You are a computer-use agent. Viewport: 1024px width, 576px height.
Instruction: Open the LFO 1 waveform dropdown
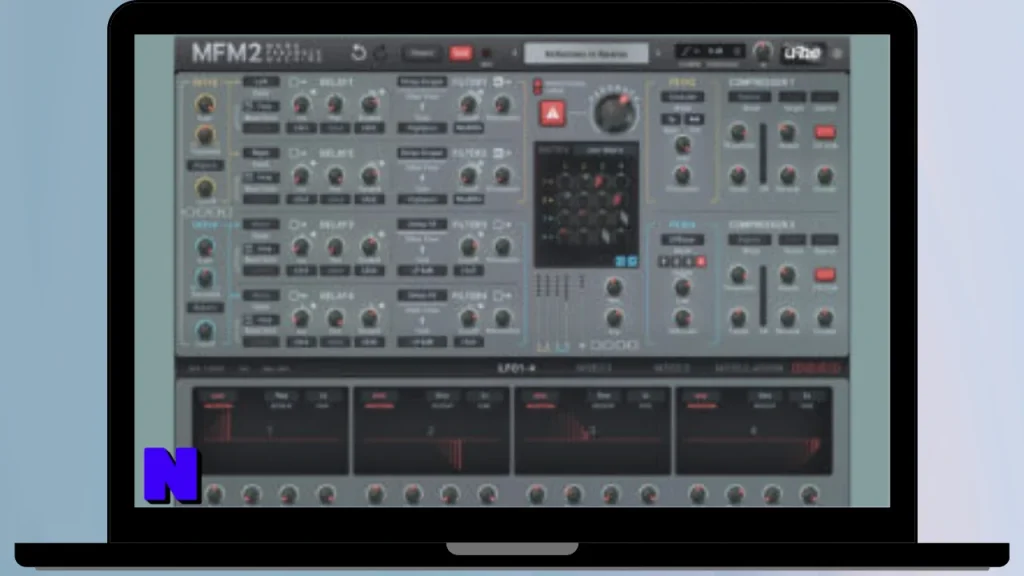[281, 396]
